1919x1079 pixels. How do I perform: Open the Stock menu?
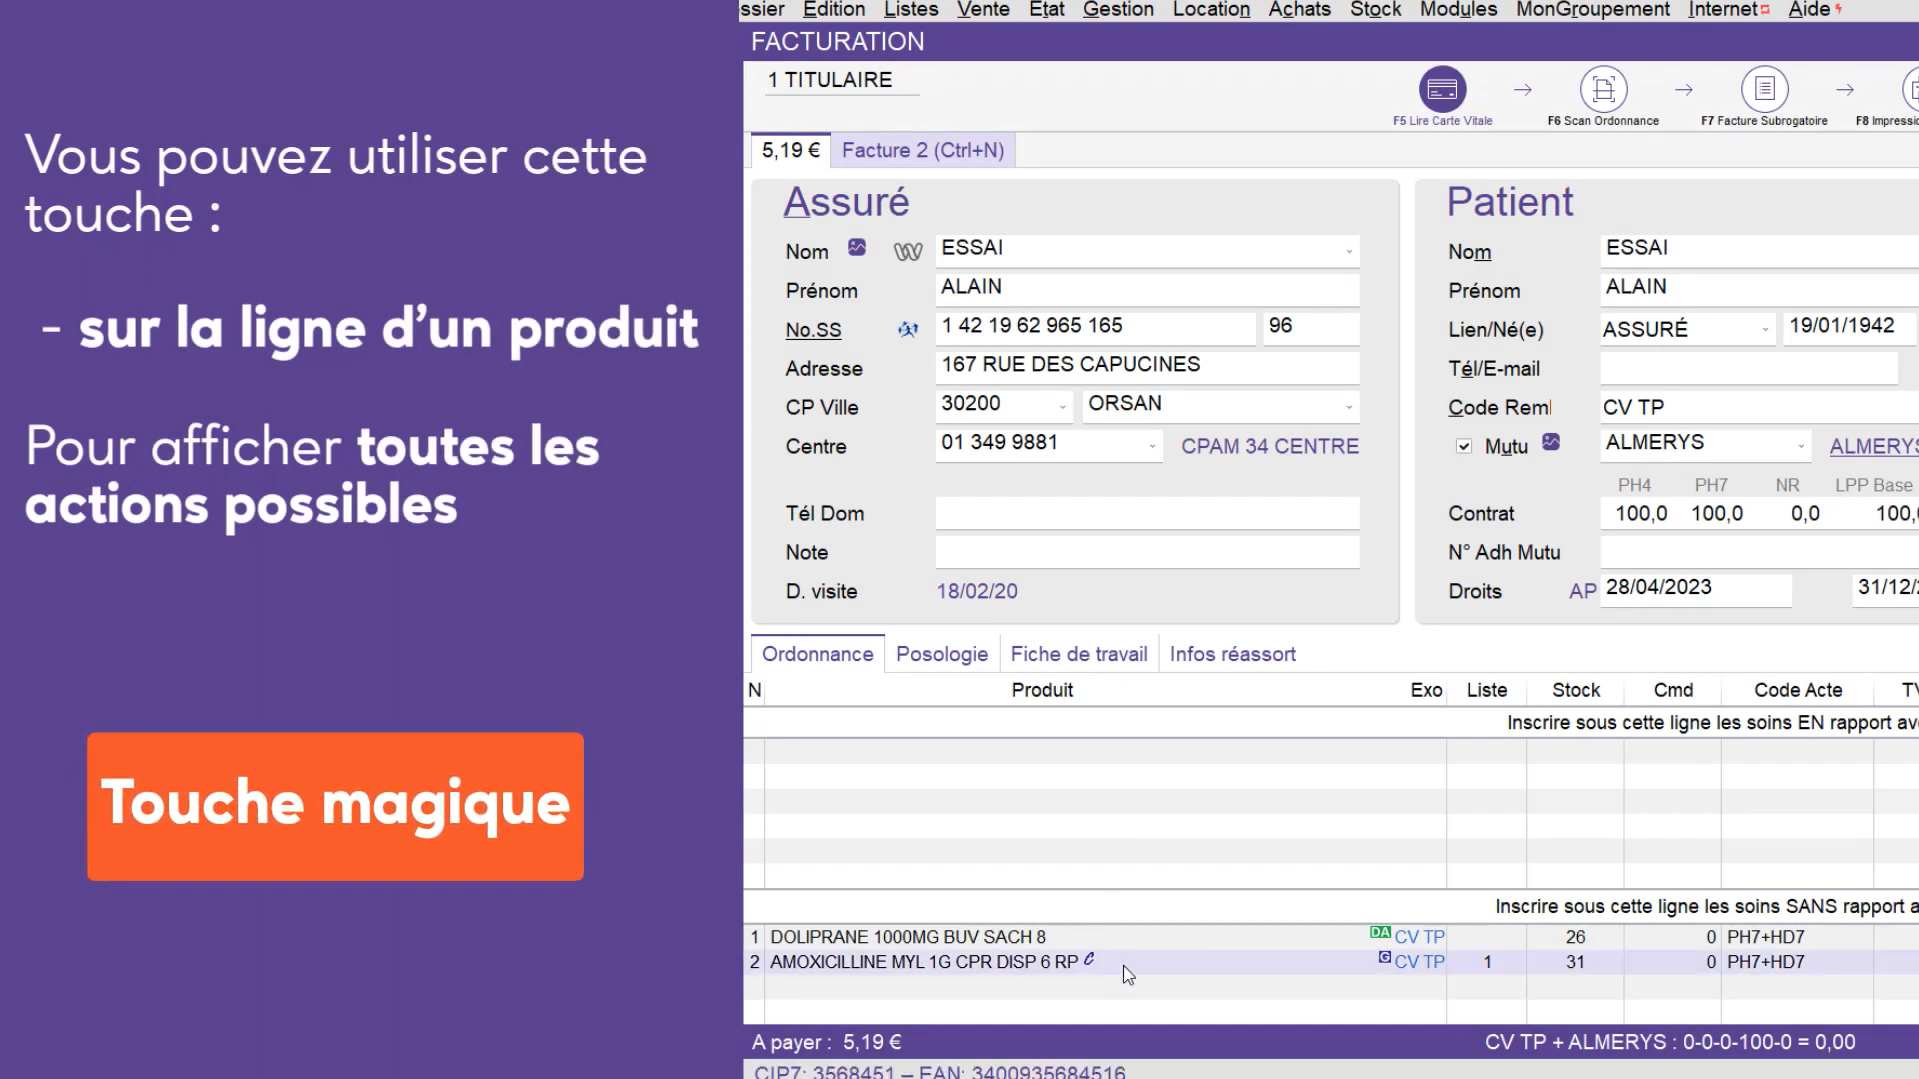[x=1375, y=10]
